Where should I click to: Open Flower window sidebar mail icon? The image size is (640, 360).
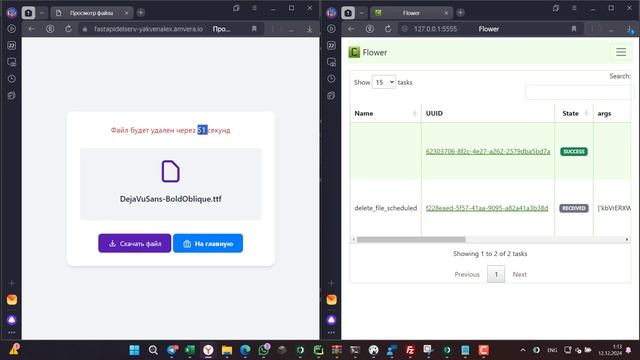[x=331, y=300]
